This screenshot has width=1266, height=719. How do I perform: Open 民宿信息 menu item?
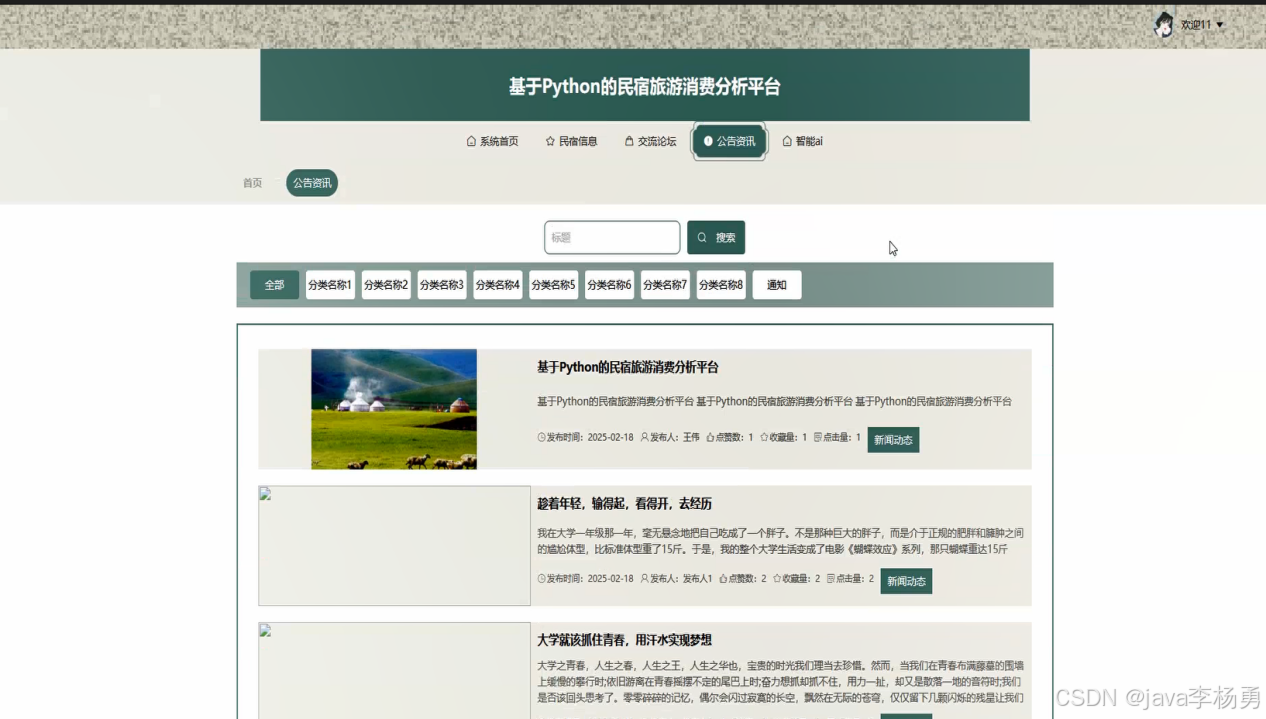coord(571,141)
